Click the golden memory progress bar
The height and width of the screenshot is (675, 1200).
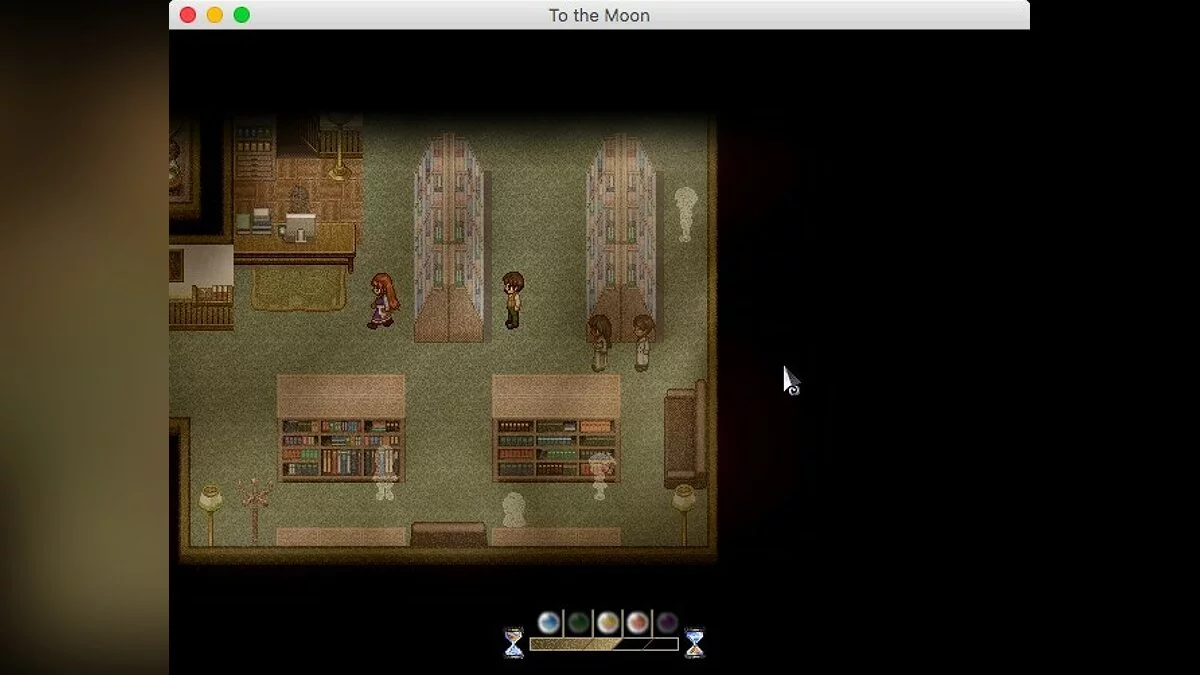(604, 644)
